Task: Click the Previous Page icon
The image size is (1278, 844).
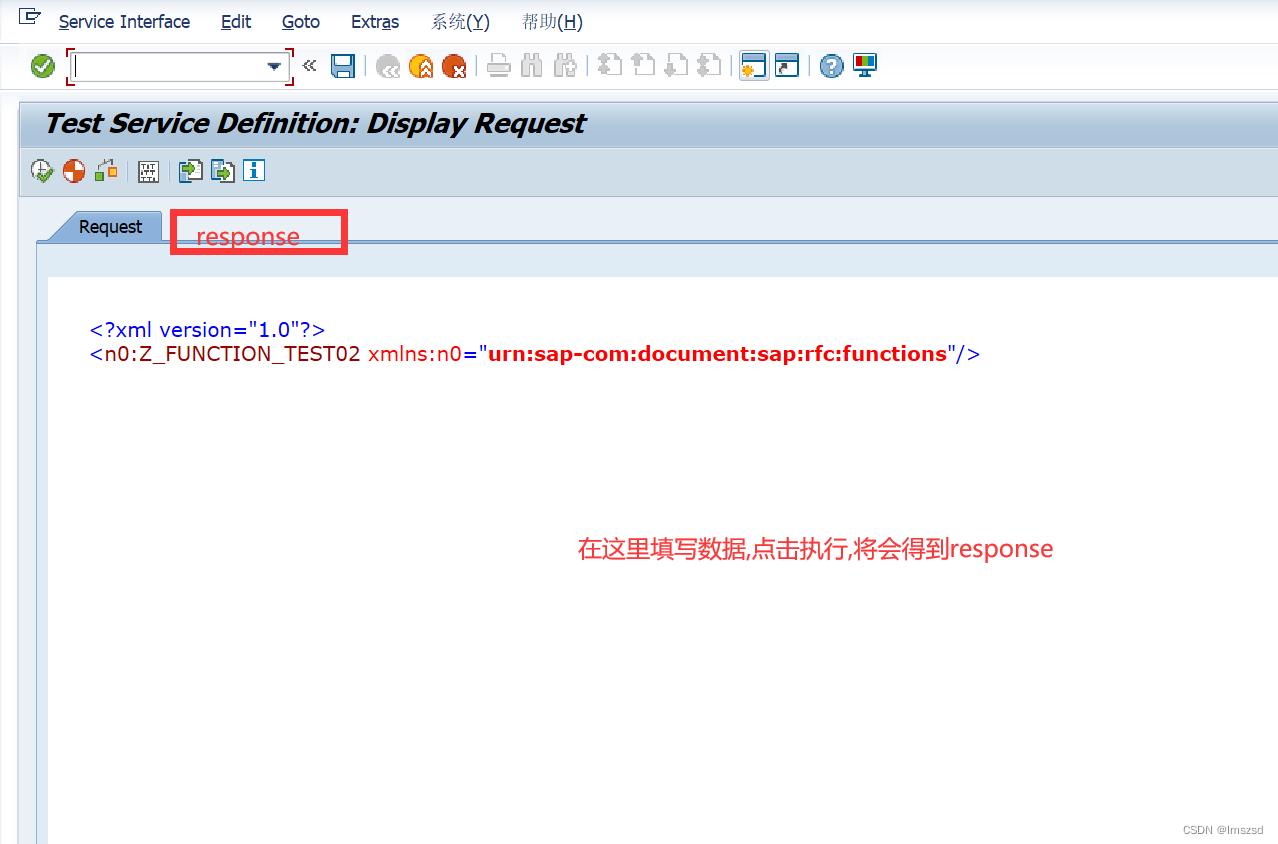Action: 642,66
